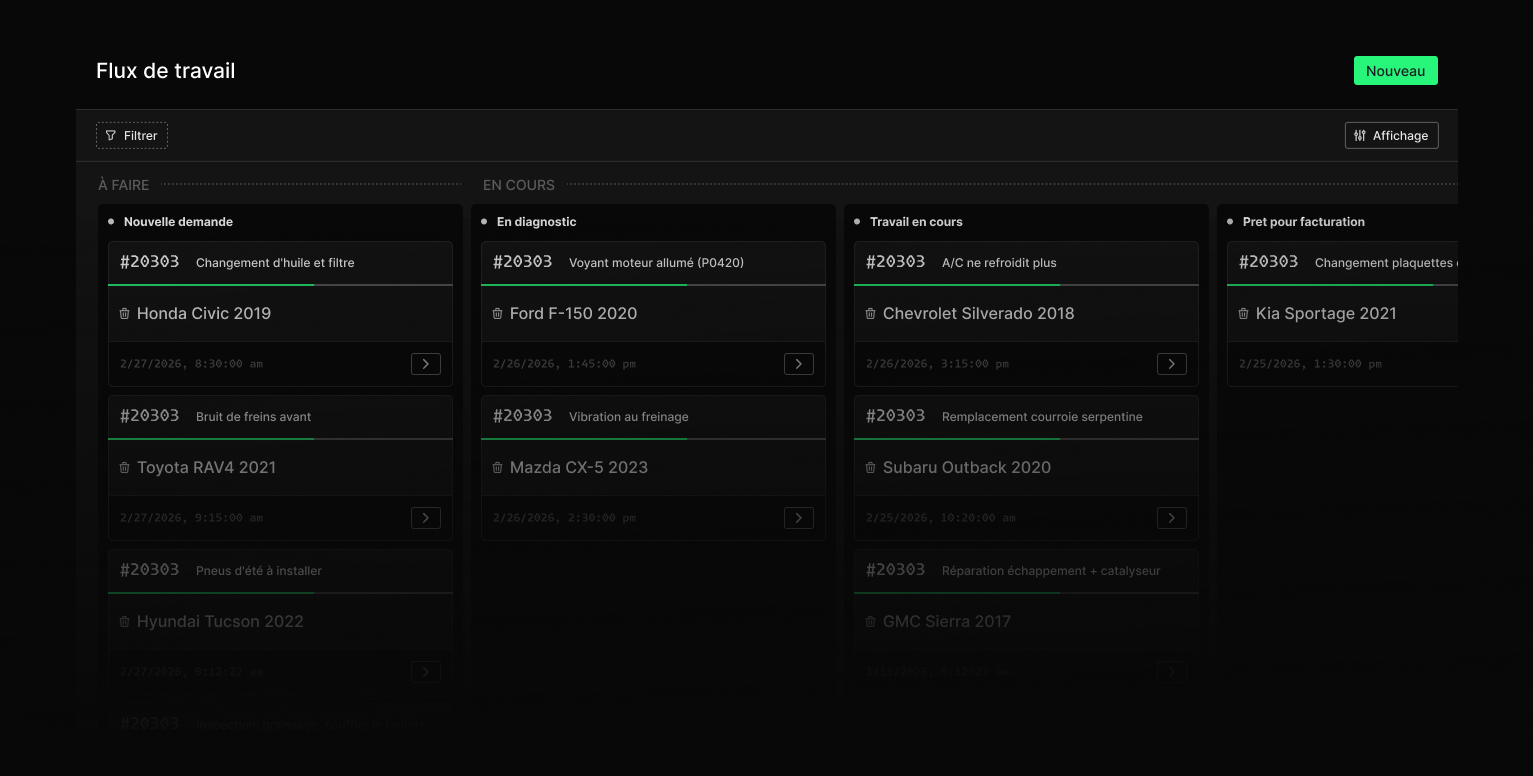Screen dimensions: 1533x776
Task: Click the #20303 number on the Subaru Outback card
Action: (x=896, y=416)
